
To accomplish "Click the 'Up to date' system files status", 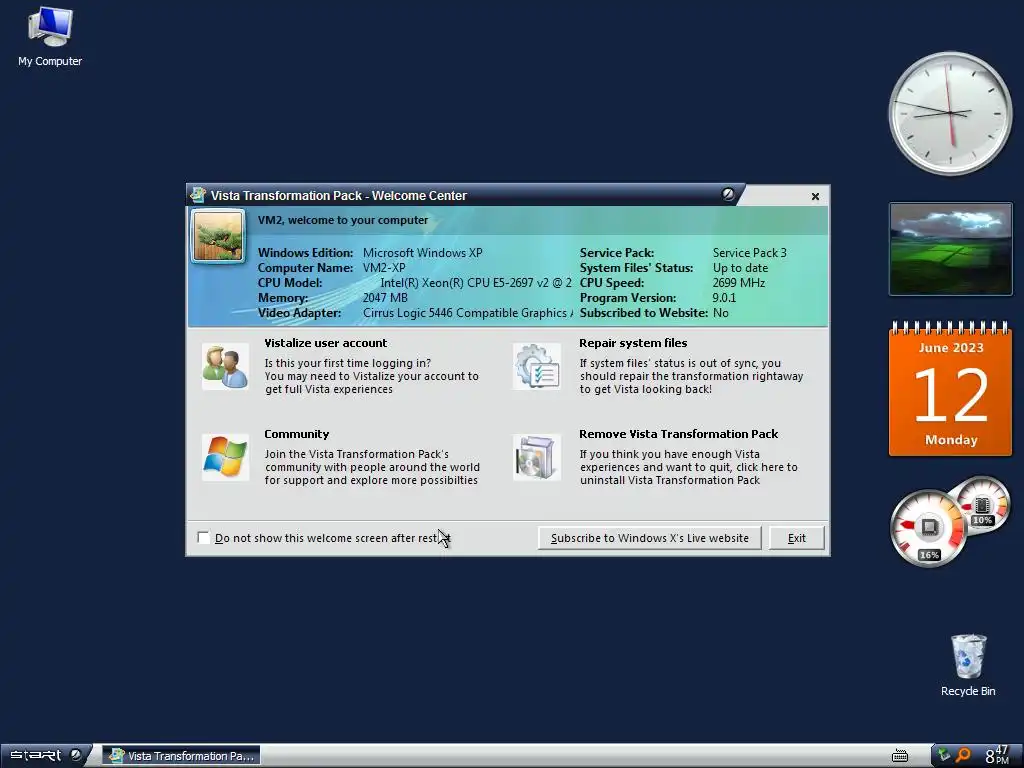I will [x=741, y=268].
